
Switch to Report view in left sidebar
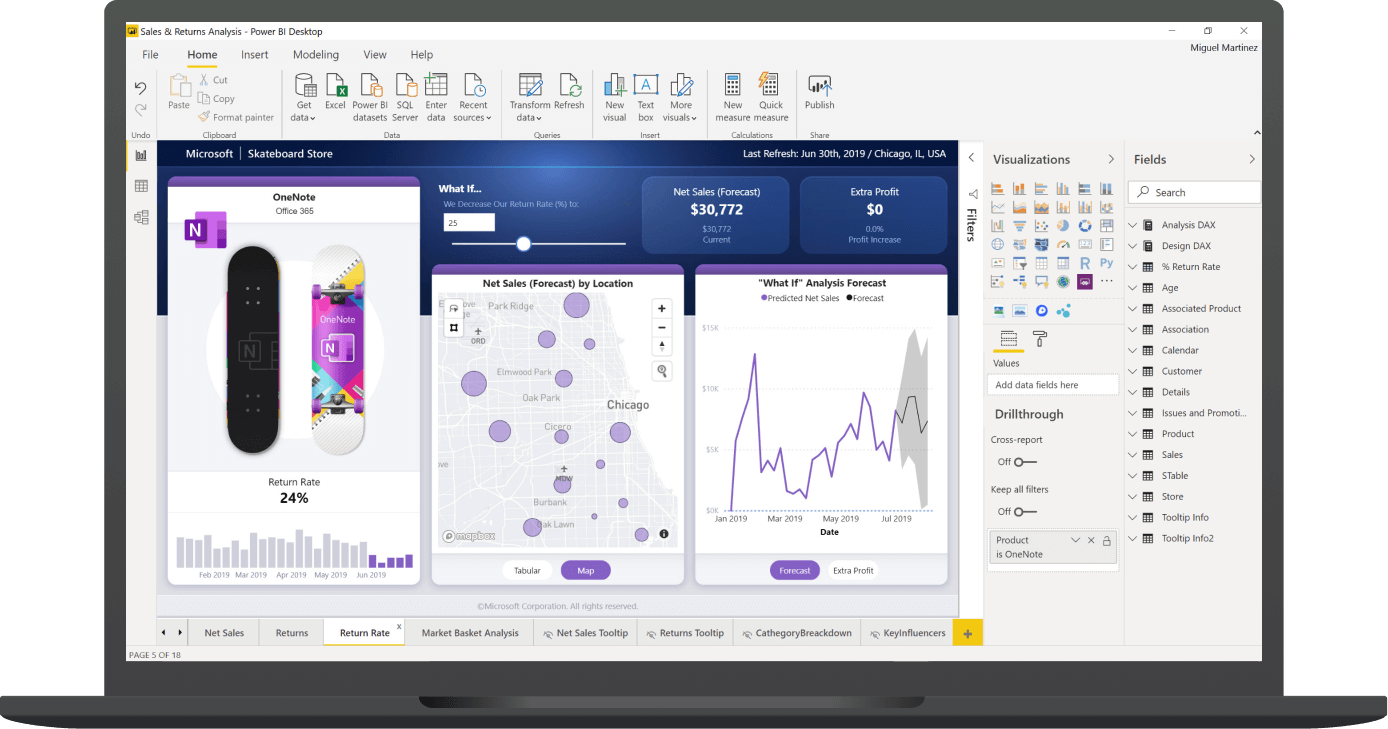coord(141,155)
